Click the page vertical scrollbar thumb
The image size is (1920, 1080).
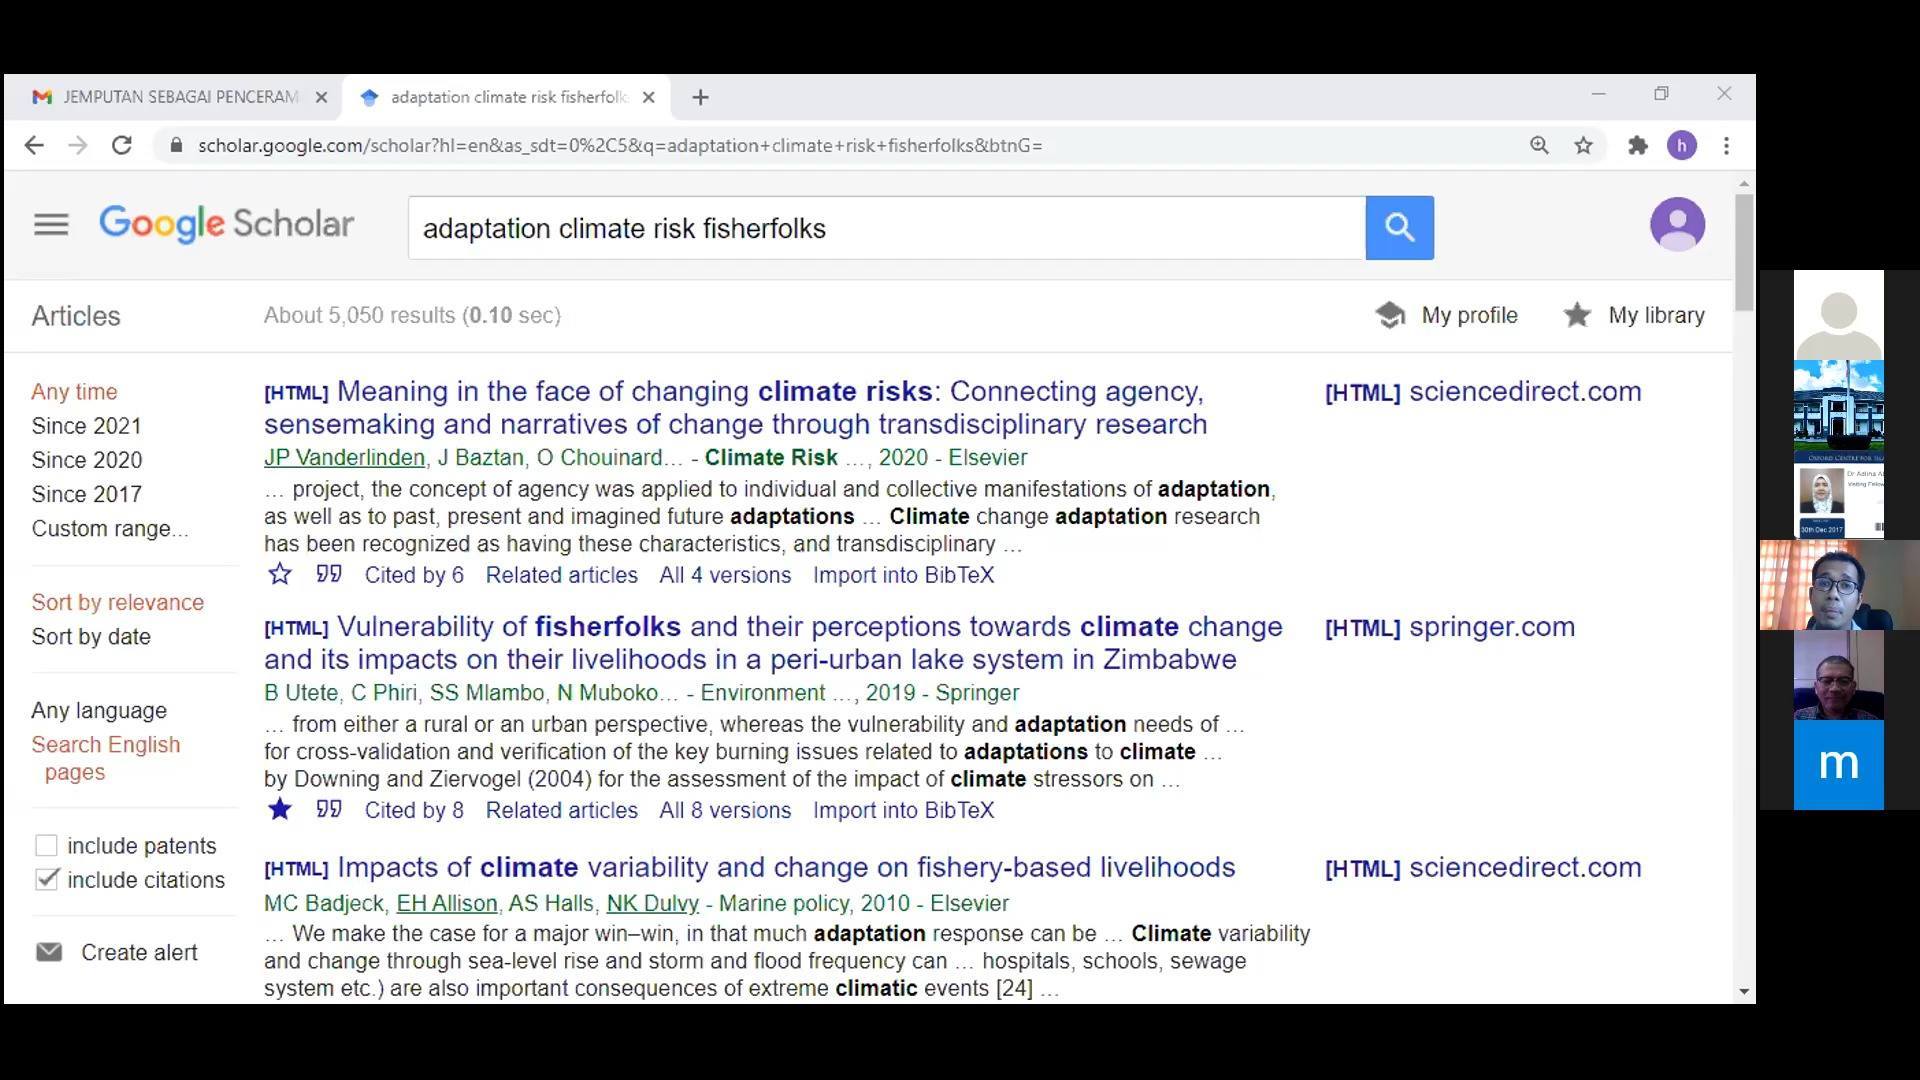click(1744, 252)
